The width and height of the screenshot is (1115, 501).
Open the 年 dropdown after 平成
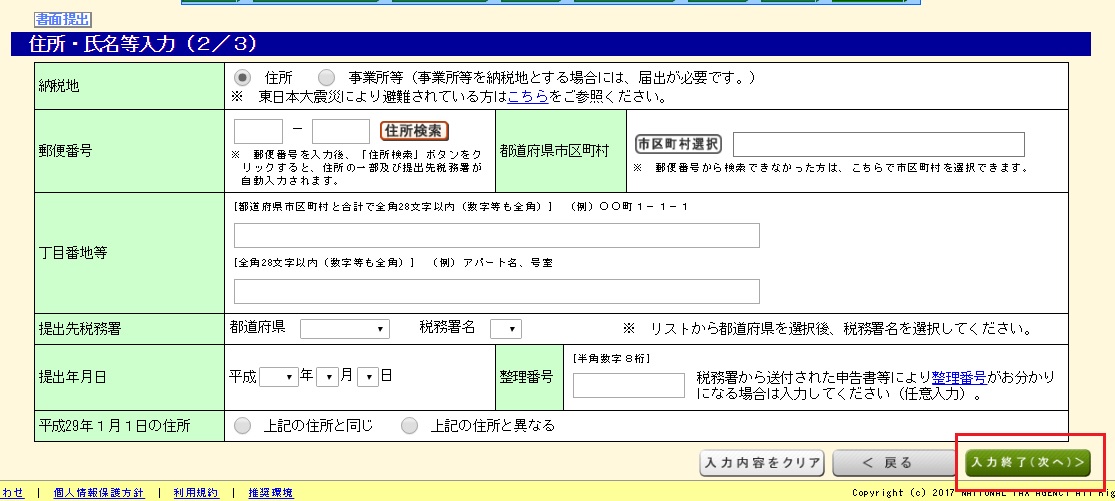[279, 377]
